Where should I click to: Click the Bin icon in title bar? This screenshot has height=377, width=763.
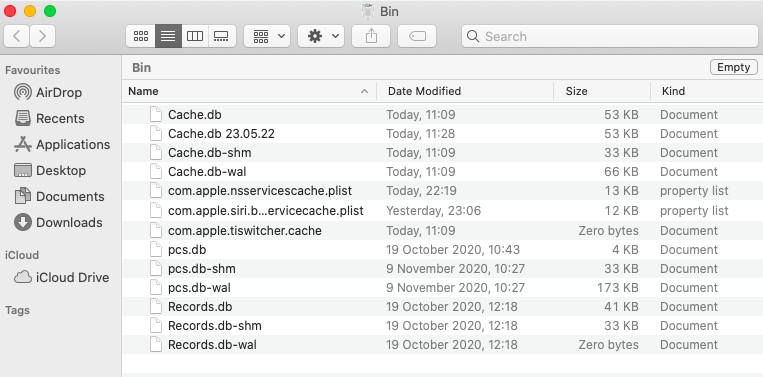[368, 11]
